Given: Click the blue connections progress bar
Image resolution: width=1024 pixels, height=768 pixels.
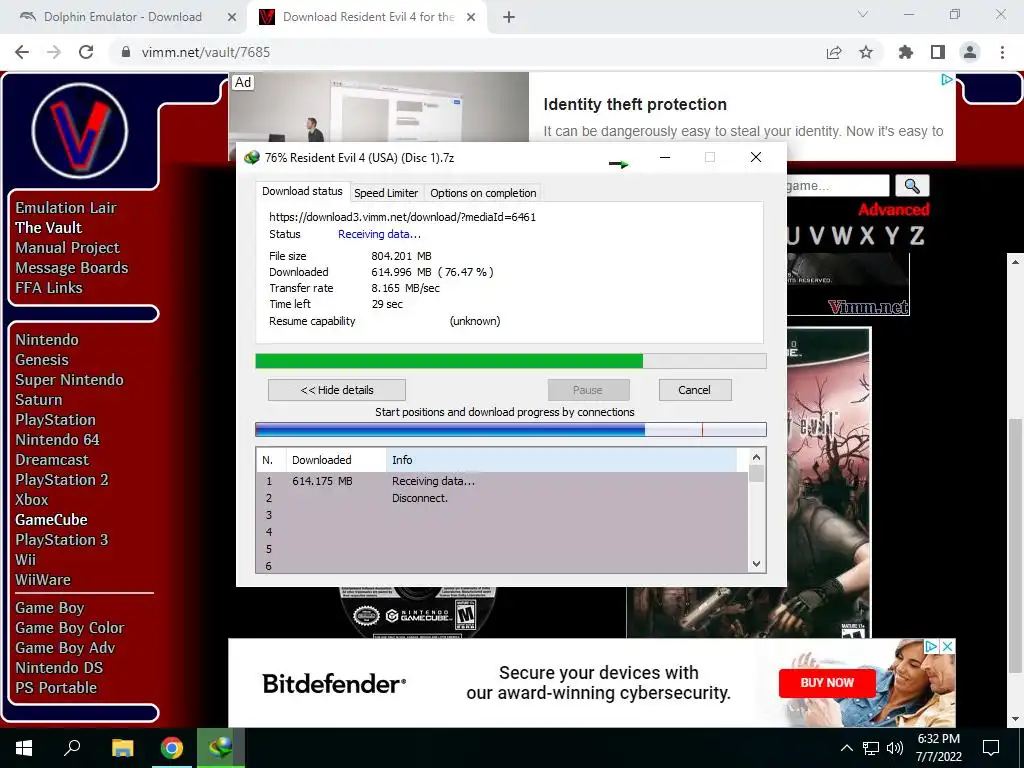Looking at the screenshot, I should tap(511, 429).
